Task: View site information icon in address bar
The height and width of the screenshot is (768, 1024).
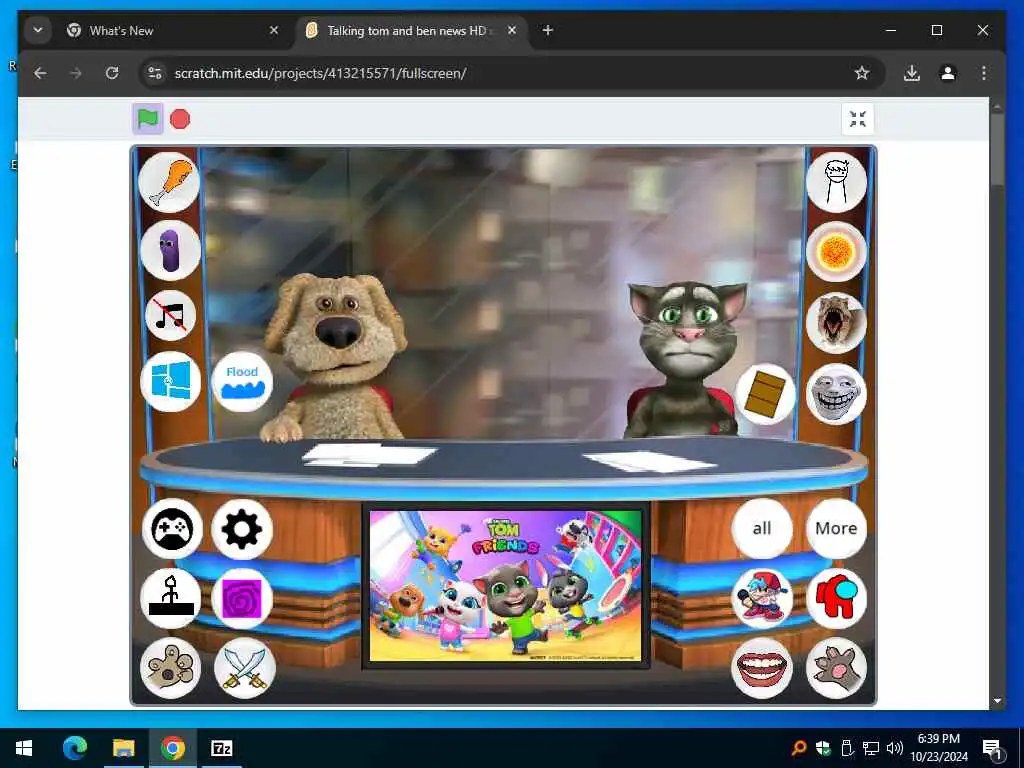Action: (155, 73)
